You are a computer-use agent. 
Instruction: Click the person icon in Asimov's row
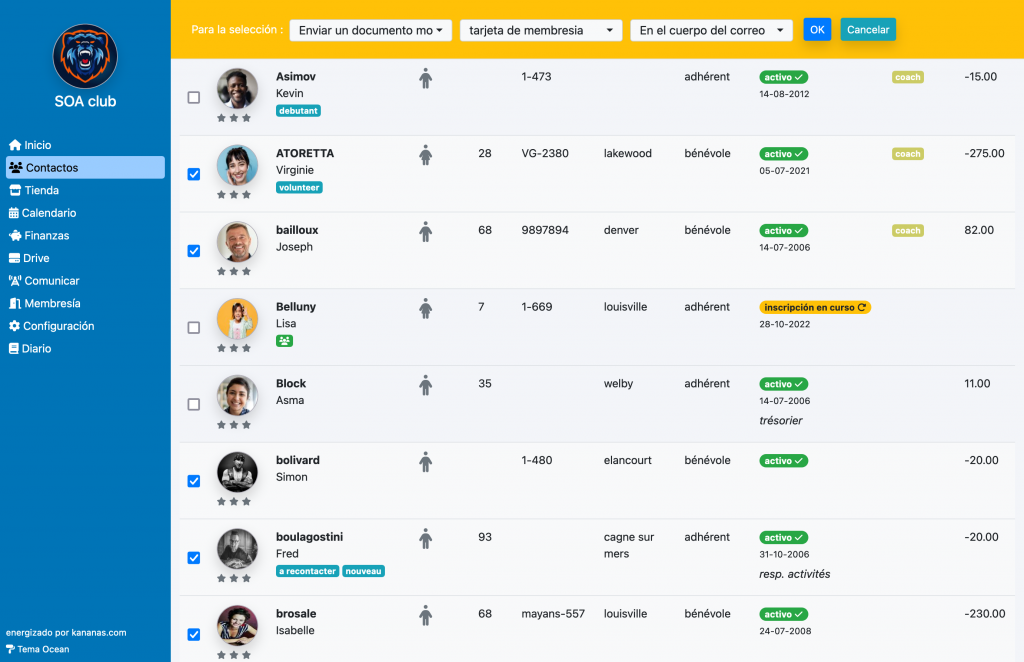[x=425, y=78]
